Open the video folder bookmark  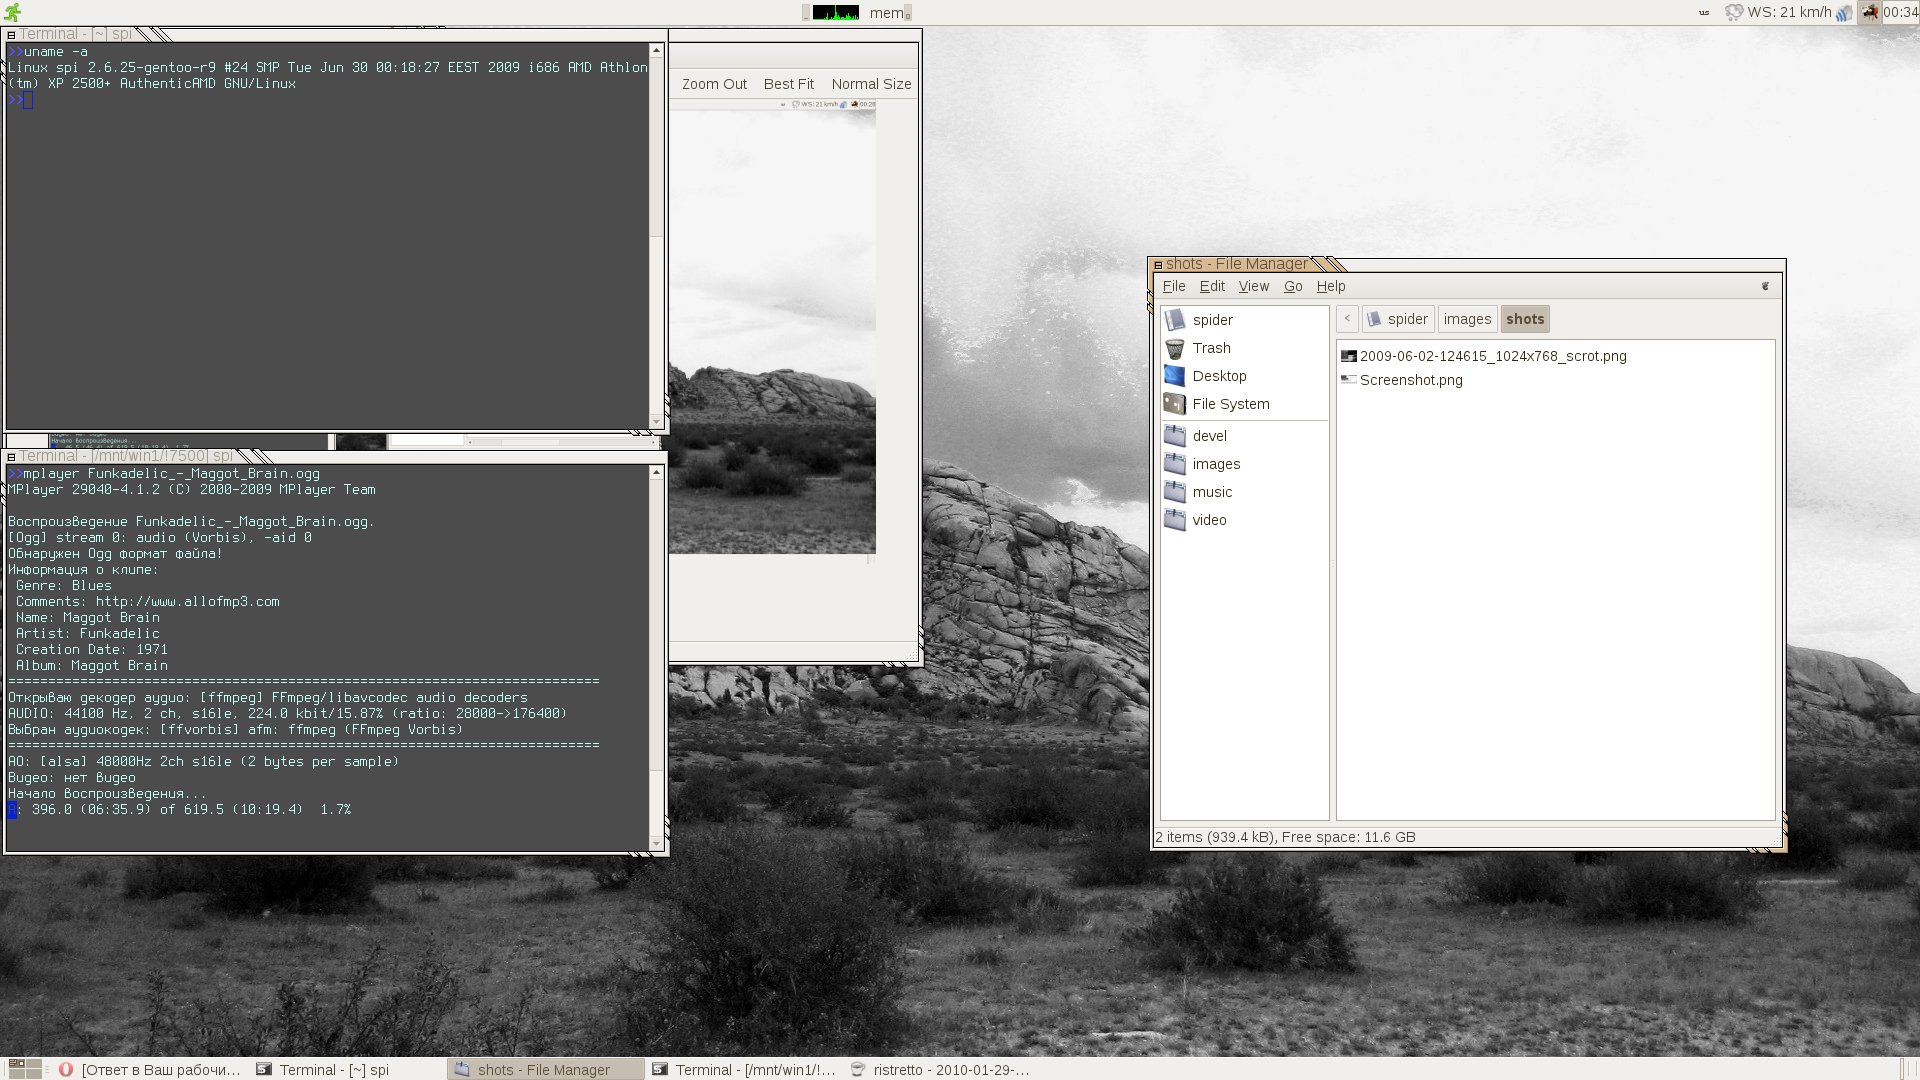tap(1244, 520)
